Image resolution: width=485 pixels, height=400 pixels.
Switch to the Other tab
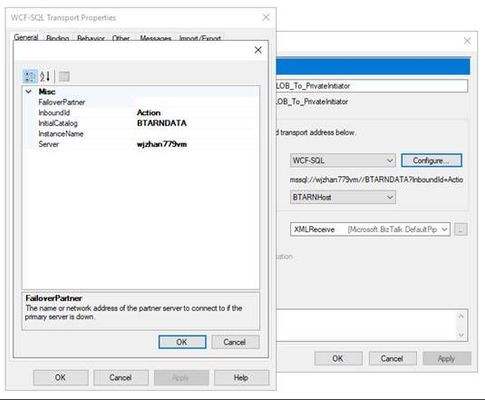121,38
